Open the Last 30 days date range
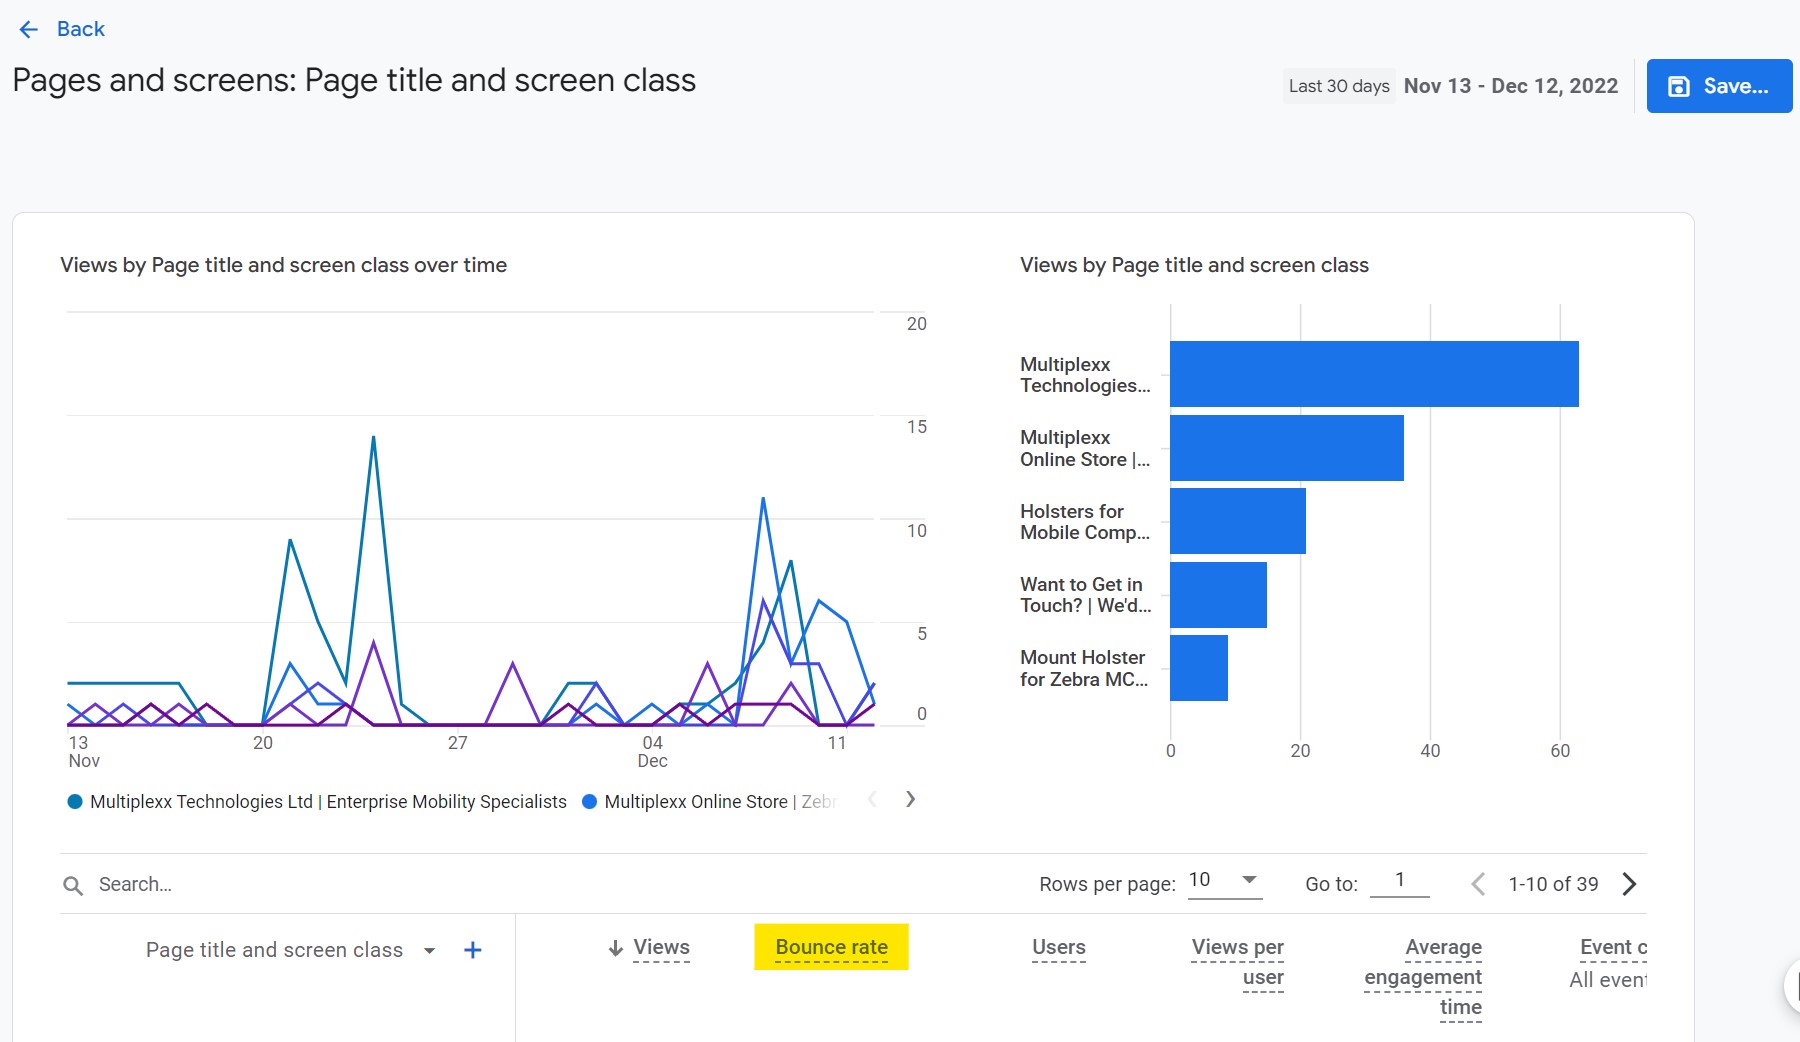Viewport: 1800px width, 1042px height. point(1339,86)
